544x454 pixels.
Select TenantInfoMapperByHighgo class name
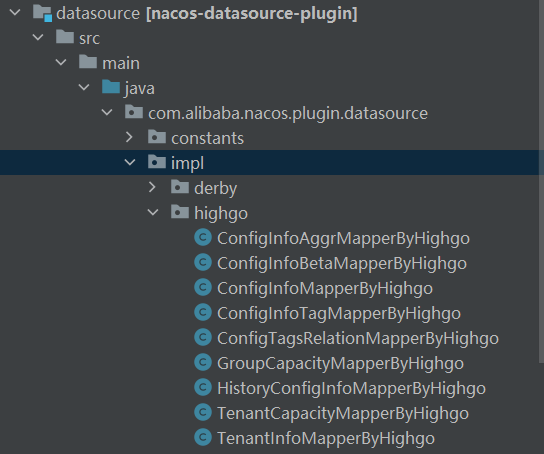(326, 438)
